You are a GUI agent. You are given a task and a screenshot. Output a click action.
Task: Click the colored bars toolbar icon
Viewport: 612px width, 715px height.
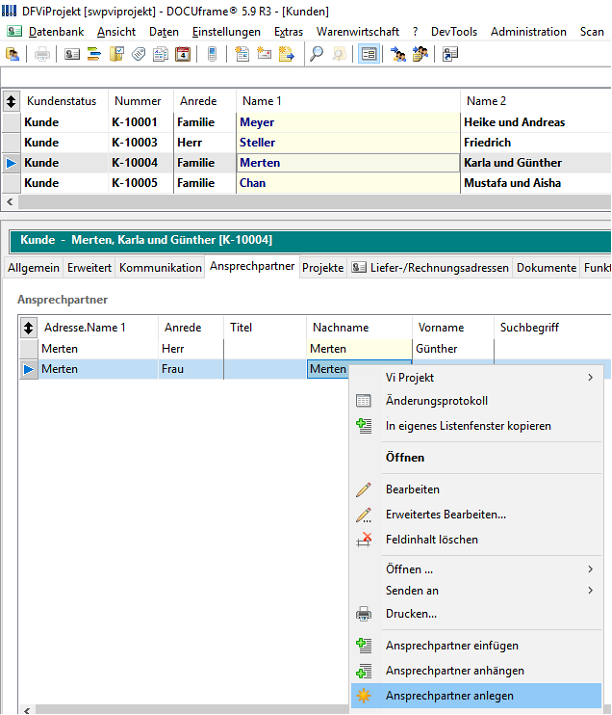coord(94,54)
